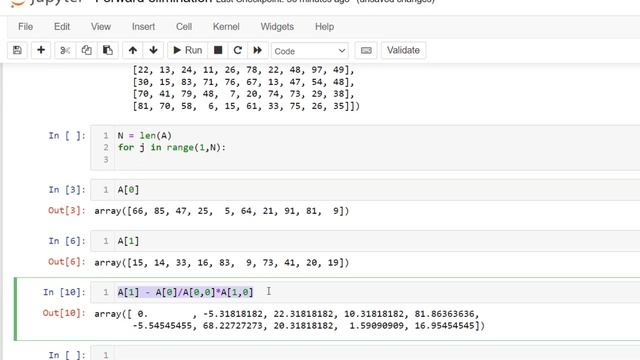Screen dimensions: 640x360
Task: Restart the kernel with the circular arrow icon
Action: tap(238, 50)
